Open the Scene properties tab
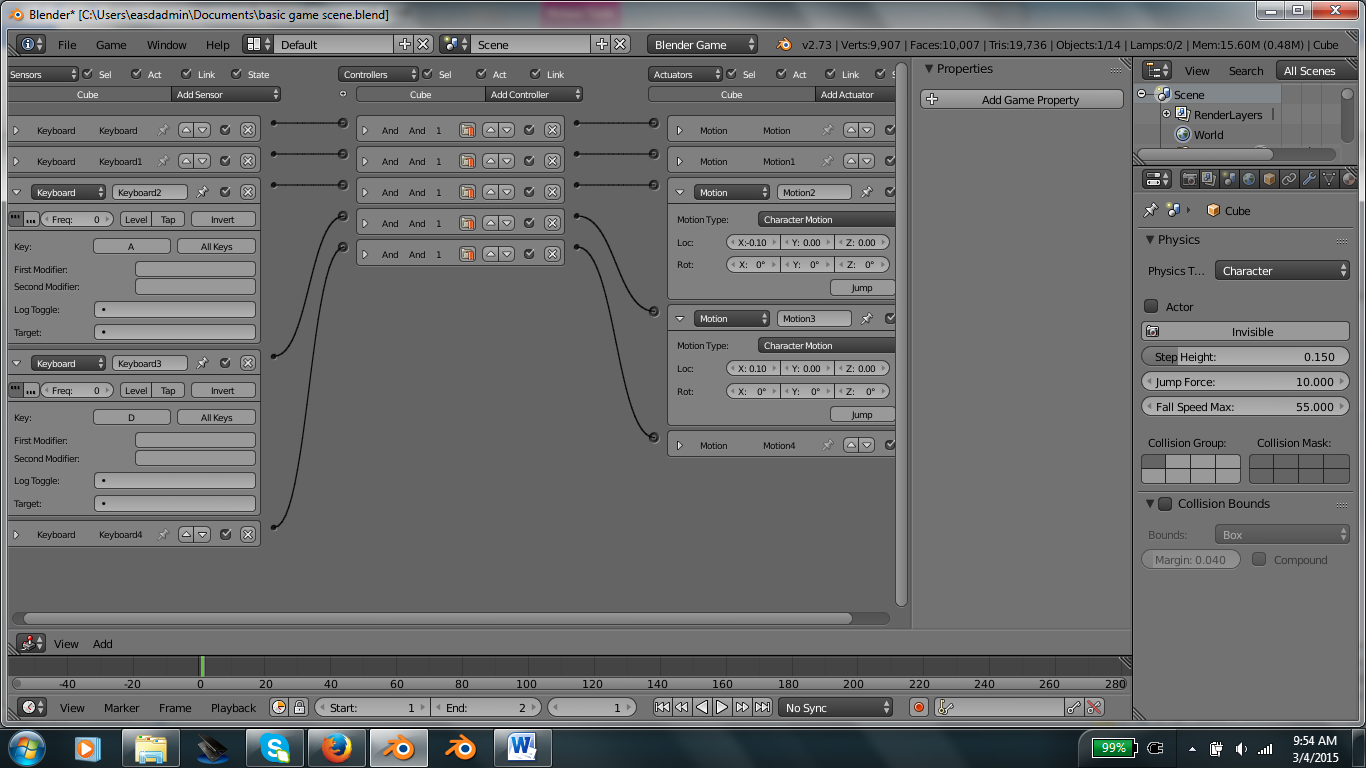The width and height of the screenshot is (1366, 768). coord(1229,179)
